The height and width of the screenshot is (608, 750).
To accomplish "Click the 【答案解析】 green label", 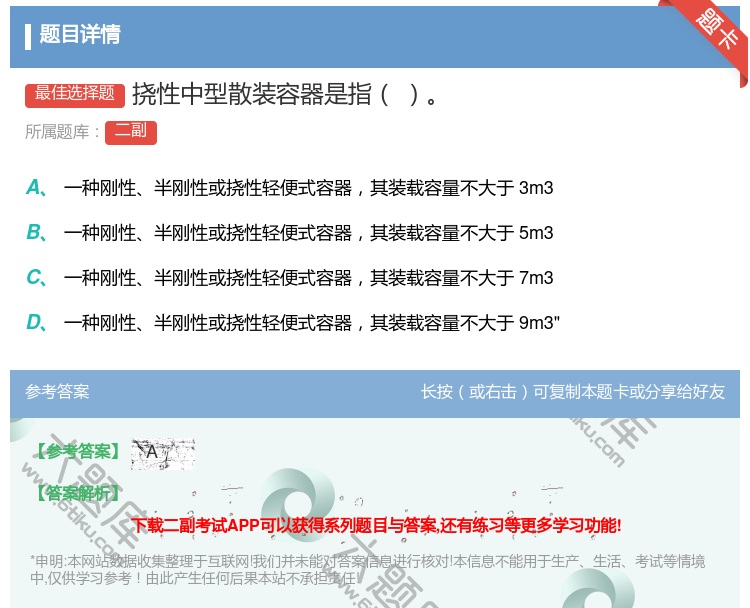I will [x=77, y=493].
